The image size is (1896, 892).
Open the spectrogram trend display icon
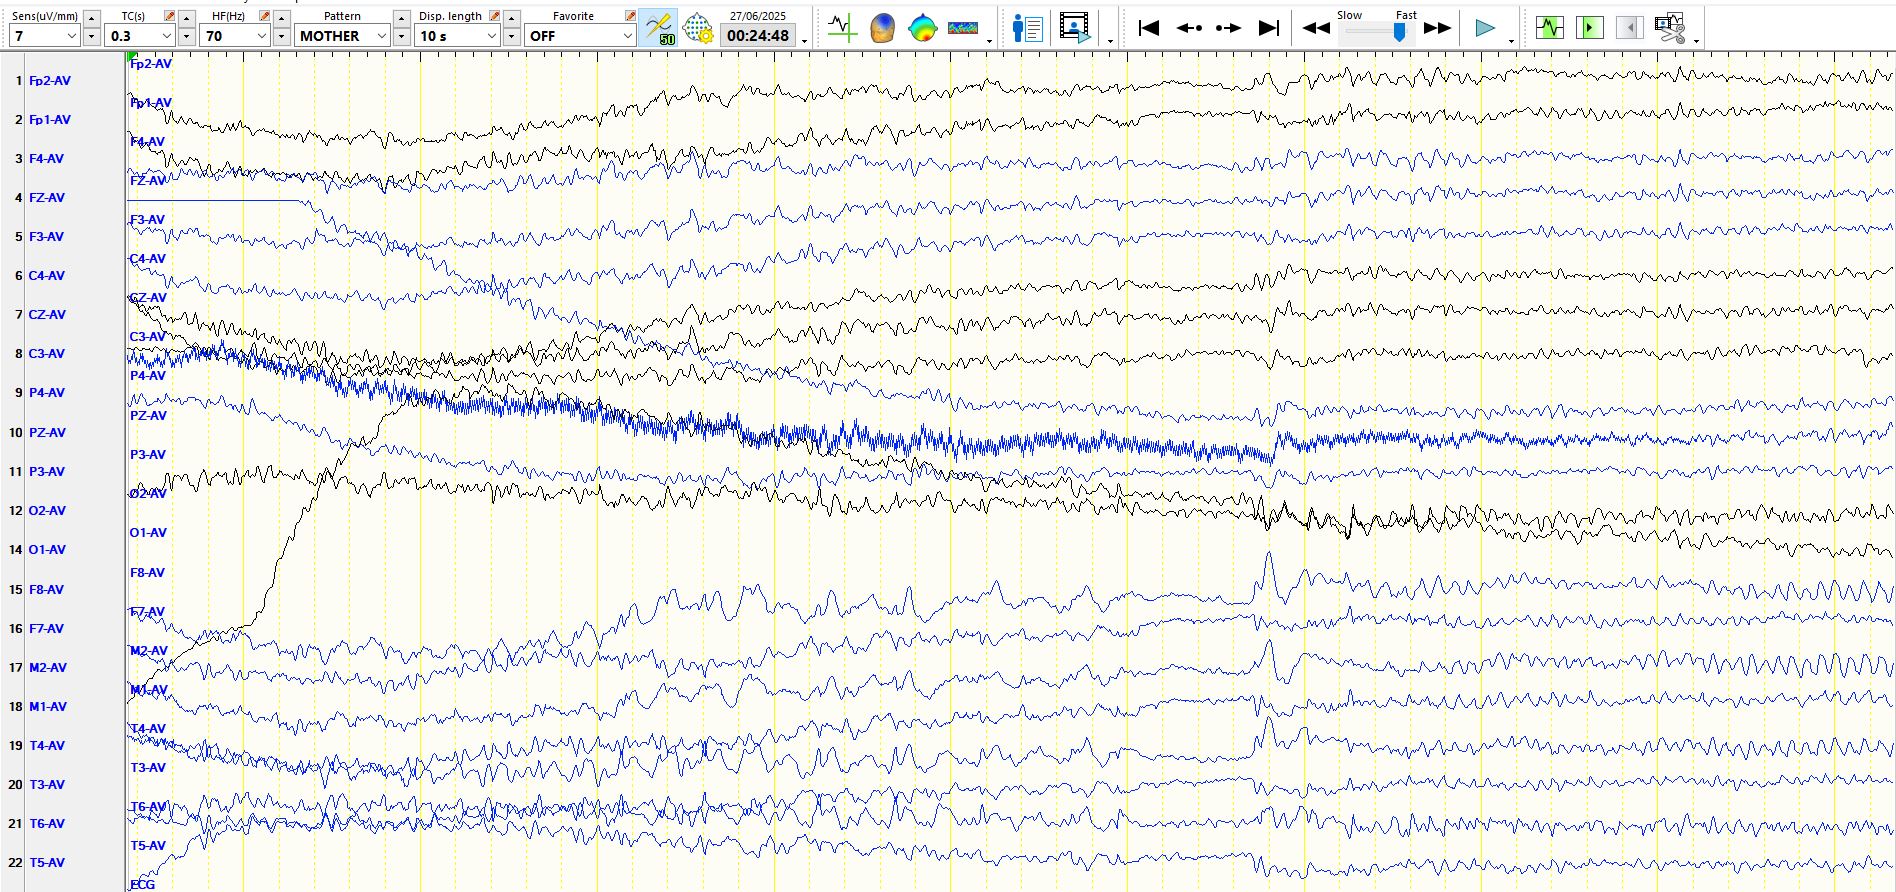[x=963, y=28]
